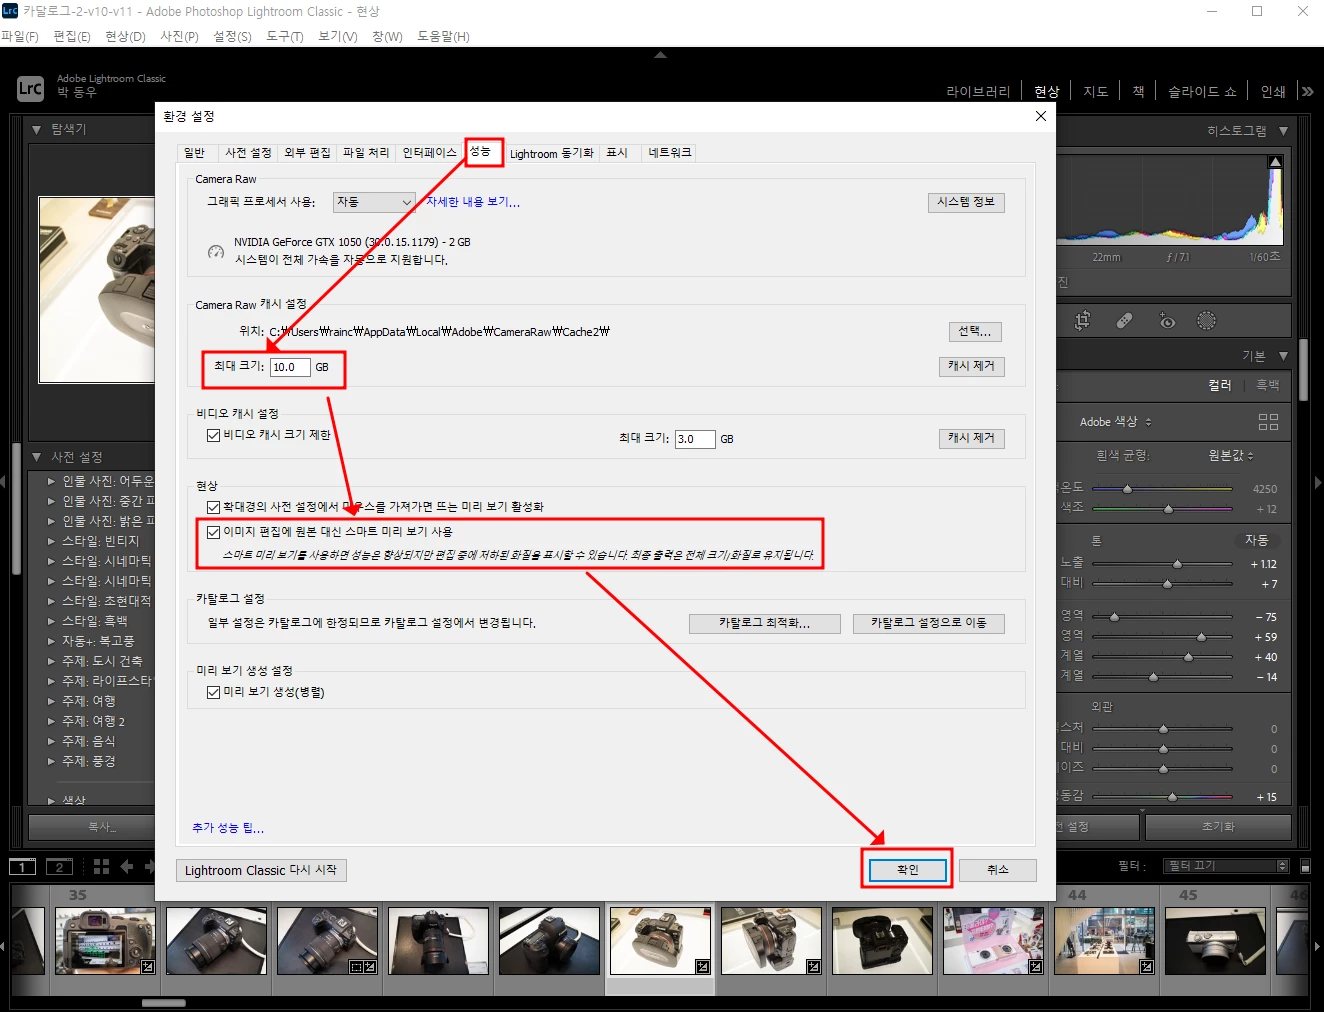Click 선택... to choose cache location
This screenshot has width=1324, height=1012.
(x=975, y=332)
